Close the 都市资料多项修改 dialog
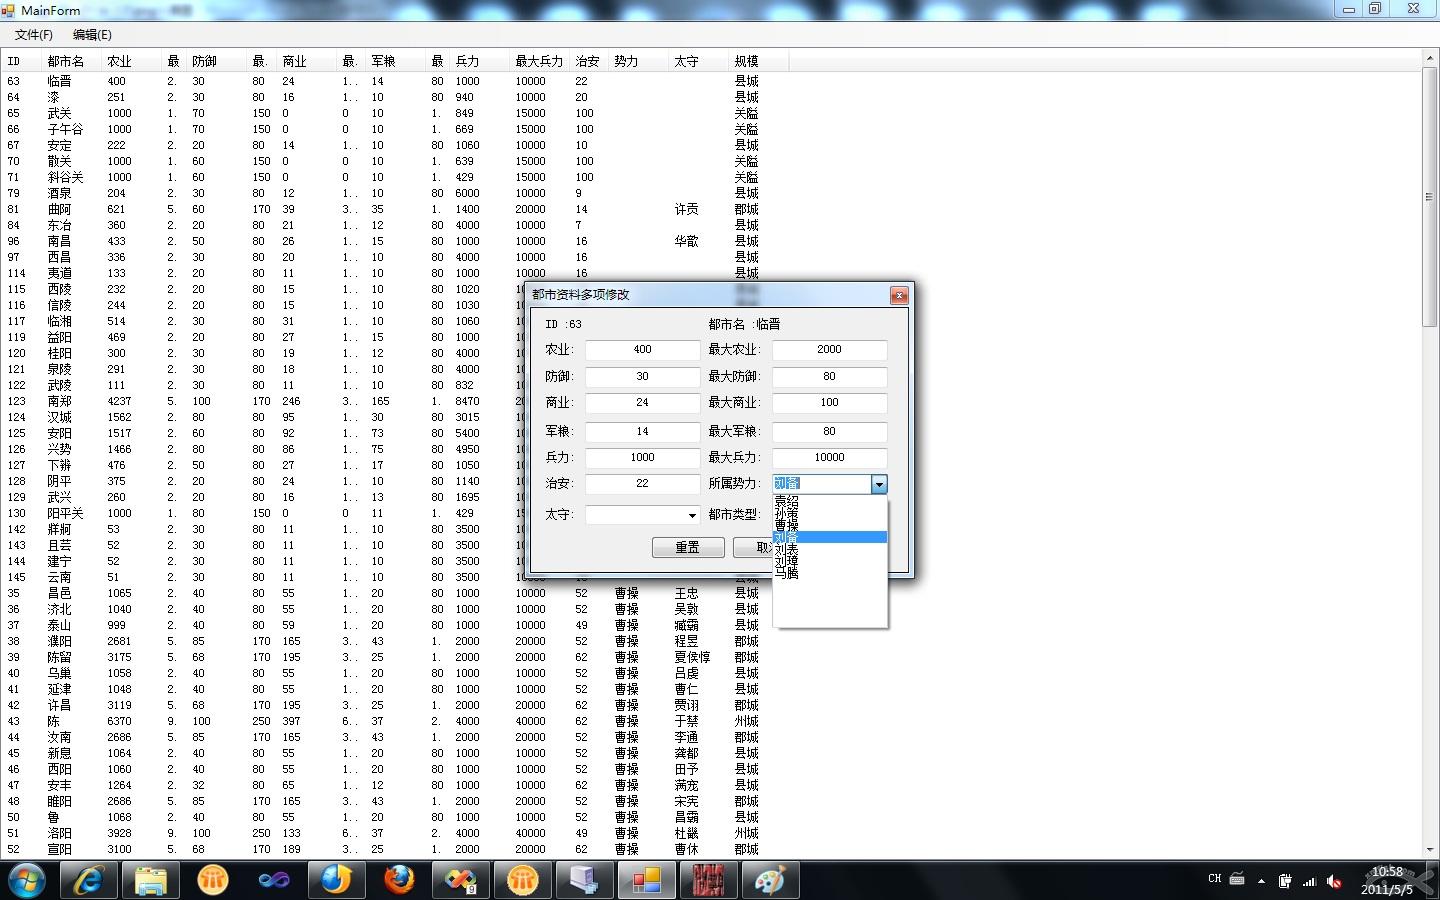 [x=899, y=295]
